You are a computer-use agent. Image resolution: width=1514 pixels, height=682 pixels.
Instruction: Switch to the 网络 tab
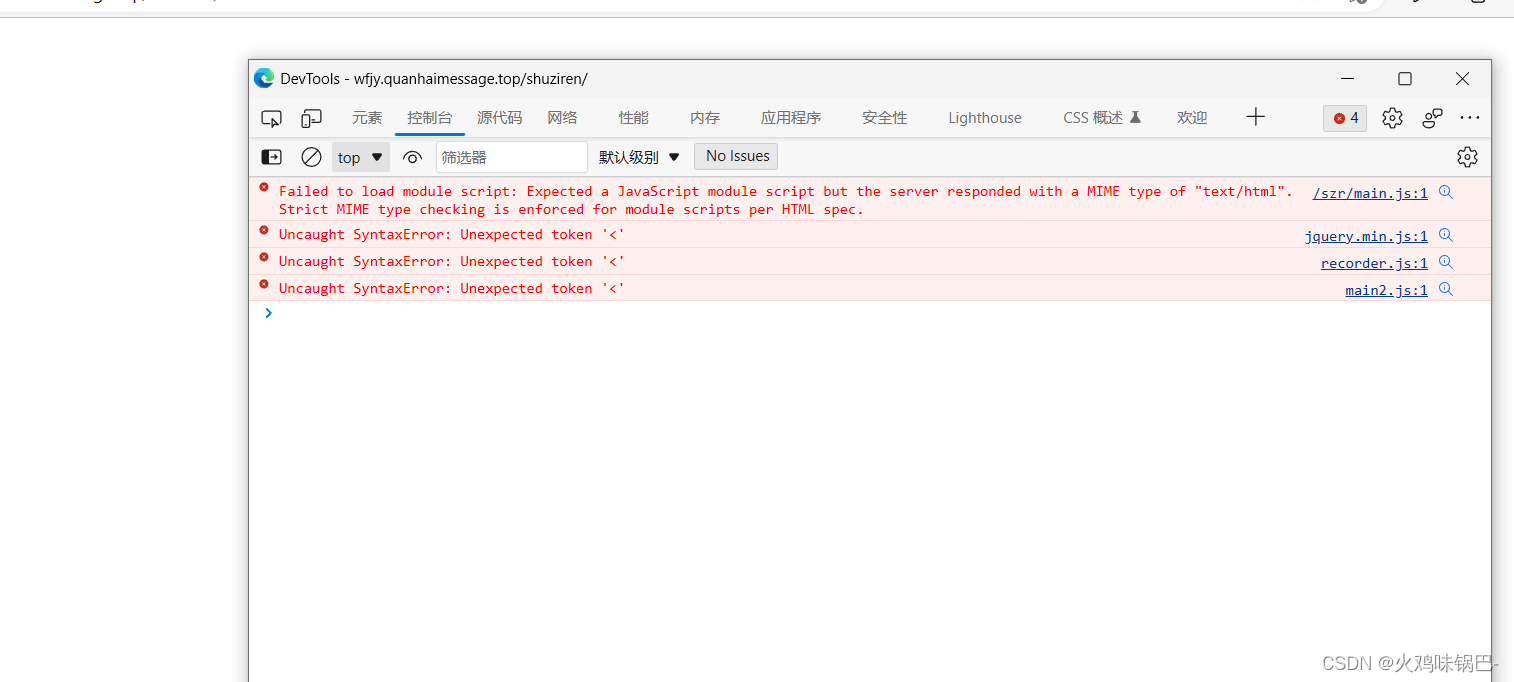click(x=562, y=118)
